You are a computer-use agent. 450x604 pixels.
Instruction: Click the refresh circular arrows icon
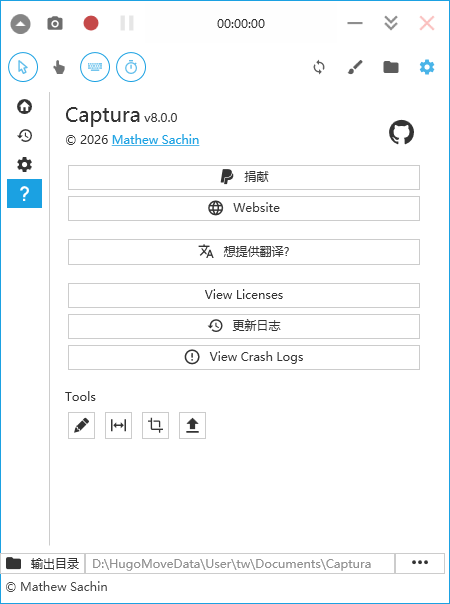pos(319,67)
